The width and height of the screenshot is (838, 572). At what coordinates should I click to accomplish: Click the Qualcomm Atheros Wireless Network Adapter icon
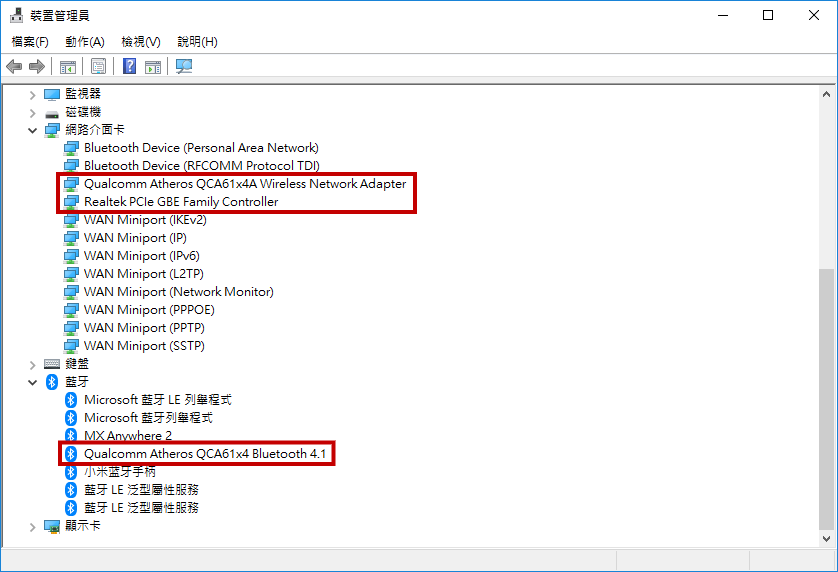pyautogui.click(x=71, y=184)
